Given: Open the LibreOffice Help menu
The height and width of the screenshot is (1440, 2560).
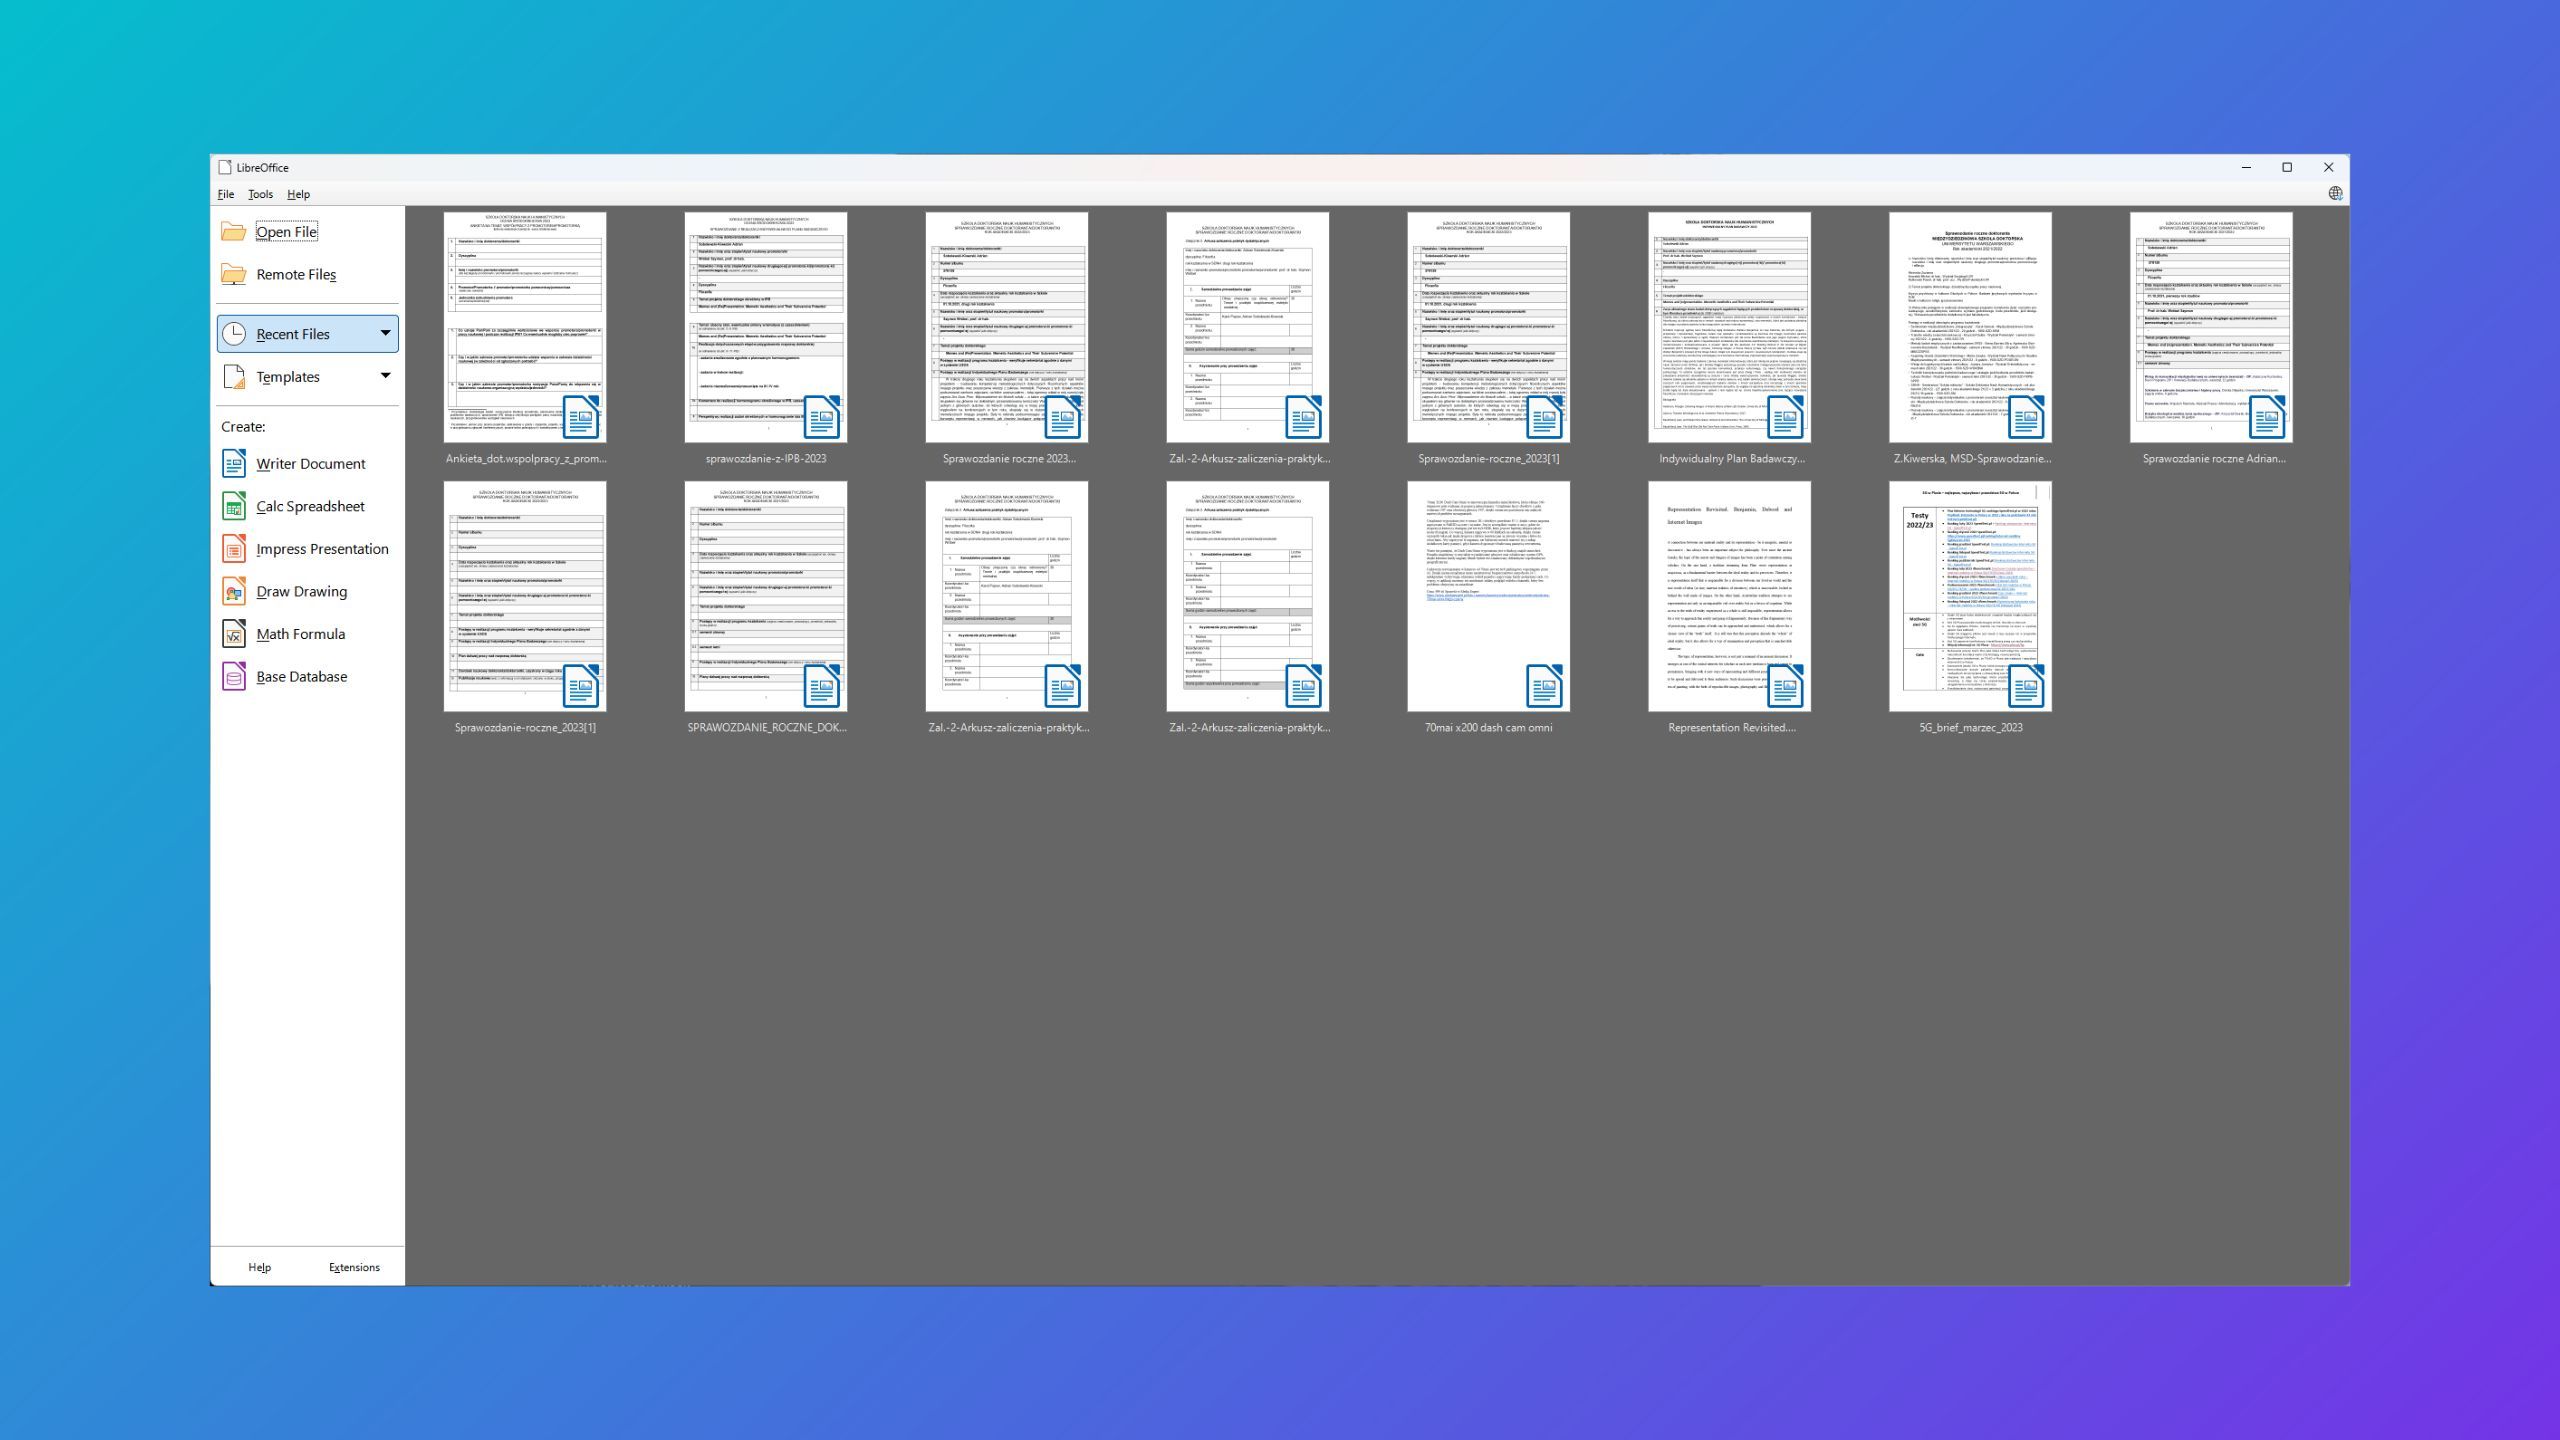Looking at the screenshot, I should [x=299, y=193].
